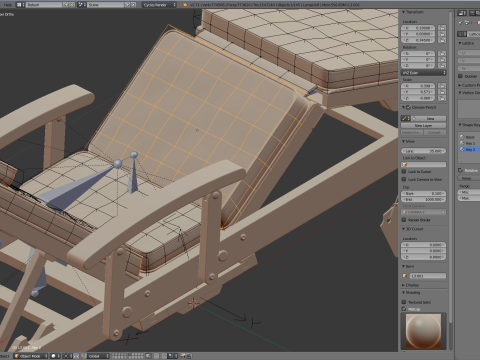Click the screen layout icon in top bar
This screenshot has height=360, width=480.
click(x=20, y=5)
